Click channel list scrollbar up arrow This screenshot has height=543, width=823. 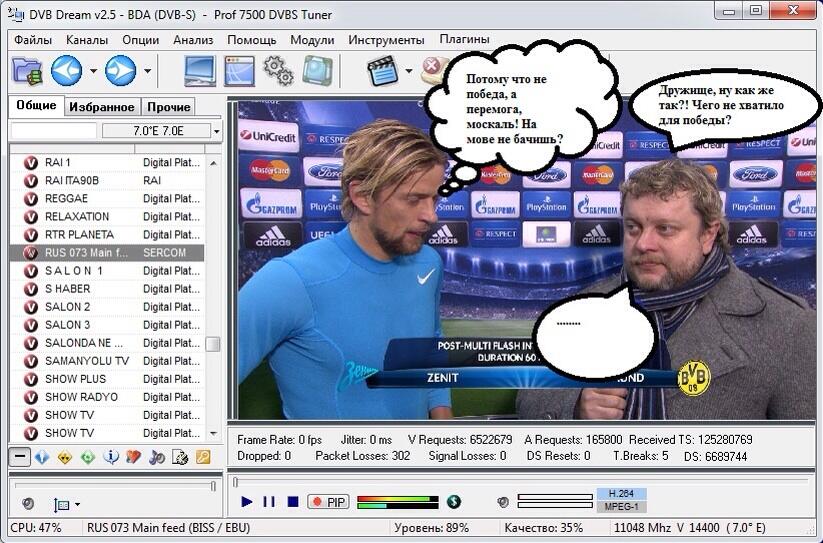214,163
